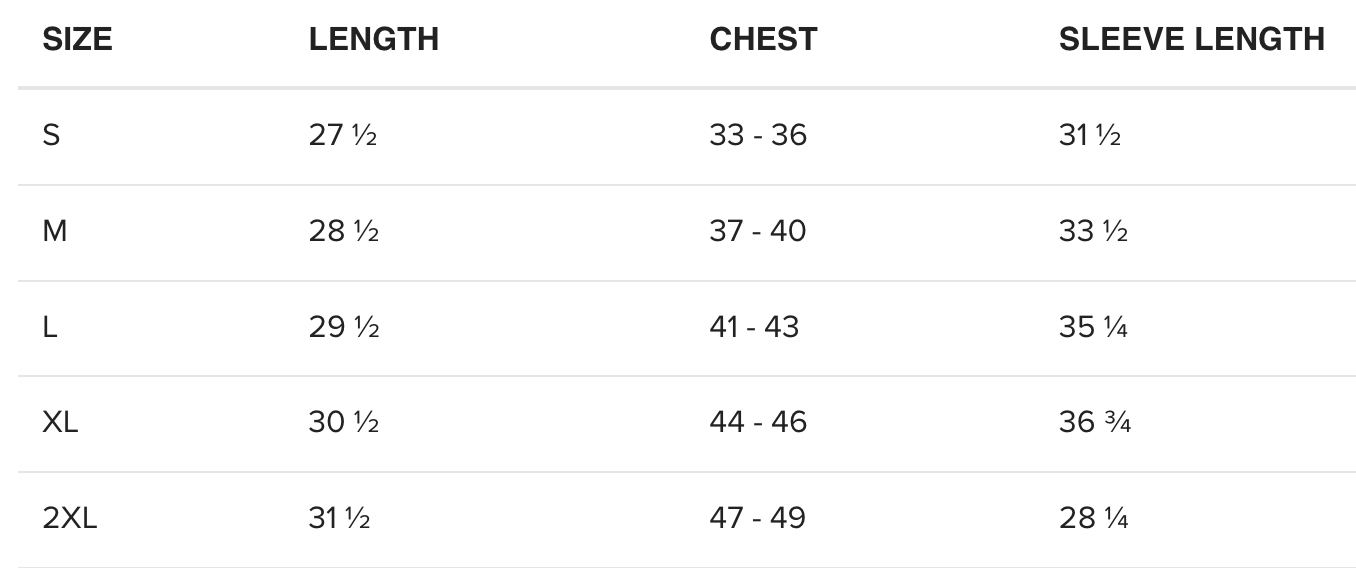Click the SIZE column header
Image resolution: width=1356 pixels, height=568 pixels.
coord(77,39)
